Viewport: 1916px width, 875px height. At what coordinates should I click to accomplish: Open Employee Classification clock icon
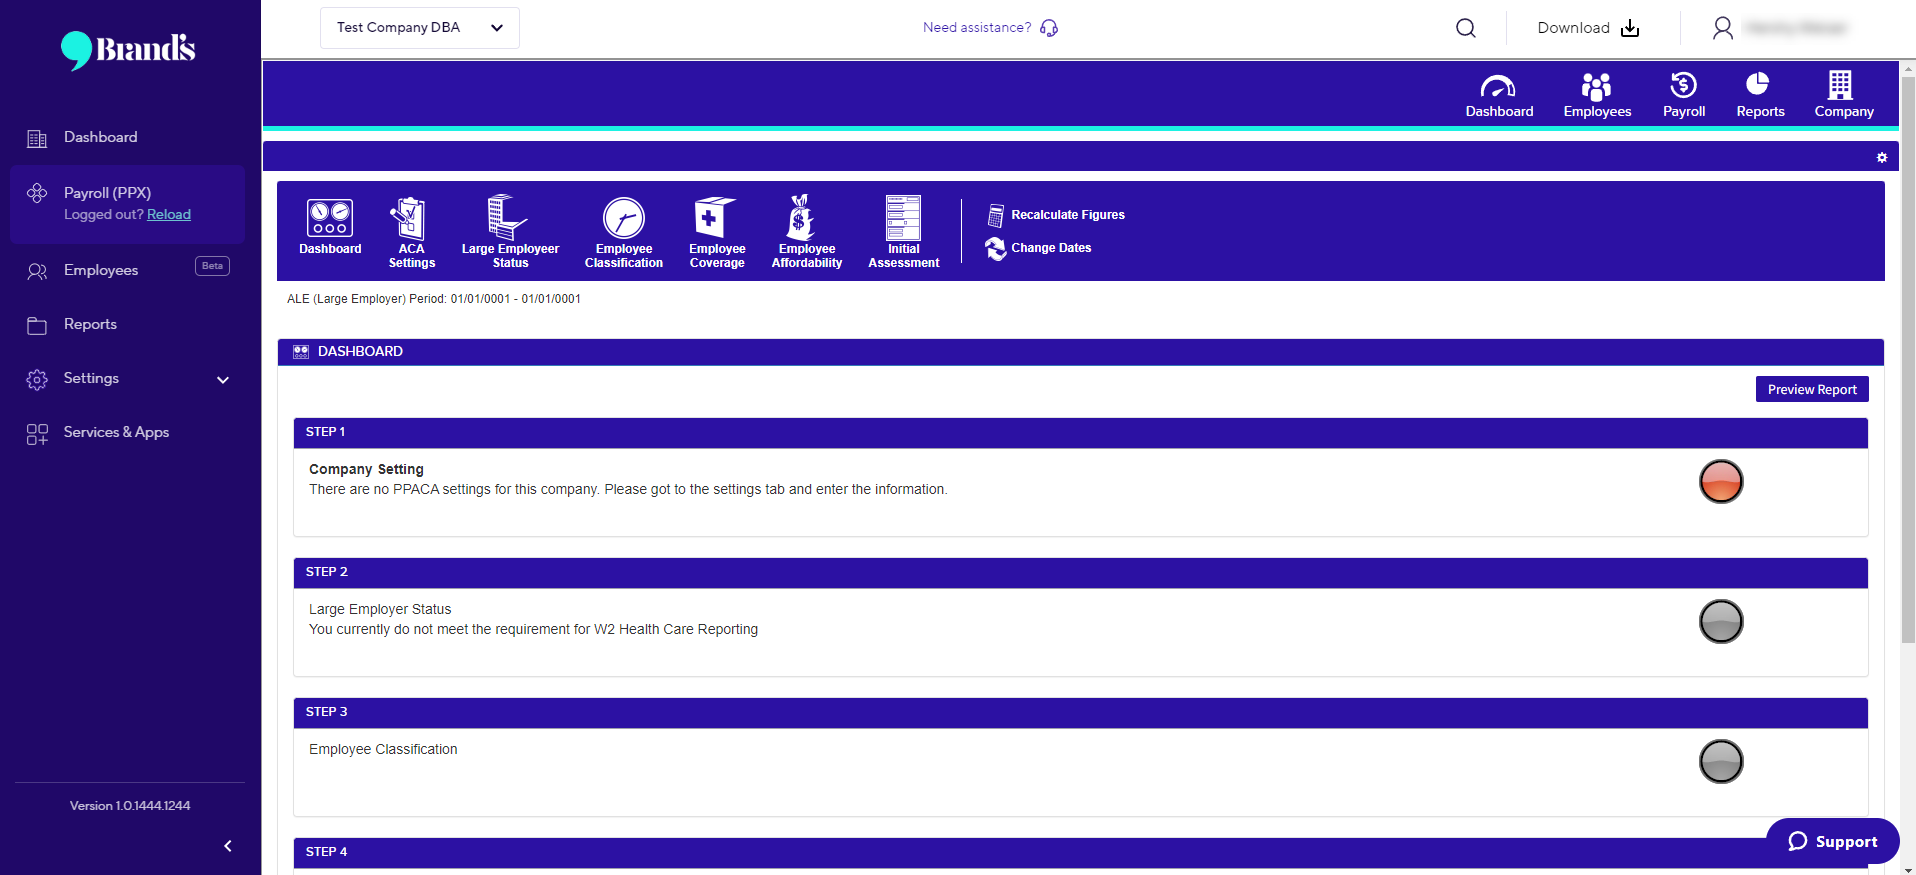coord(624,217)
